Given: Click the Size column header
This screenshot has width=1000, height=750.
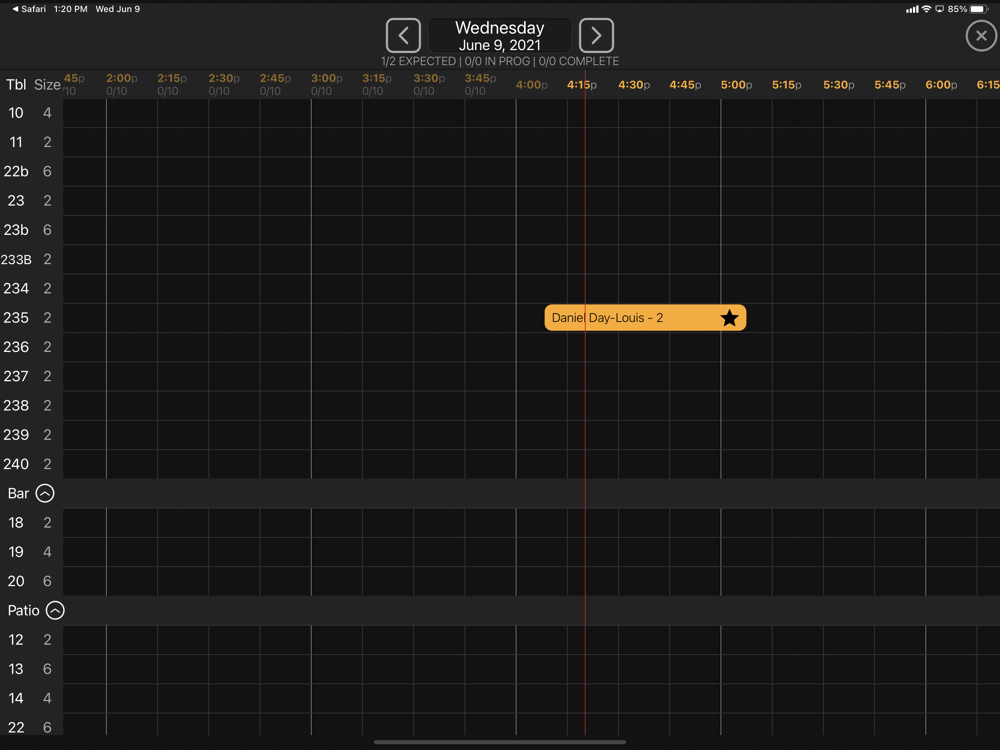Looking at the screenshot, I should tap(47, 85).
